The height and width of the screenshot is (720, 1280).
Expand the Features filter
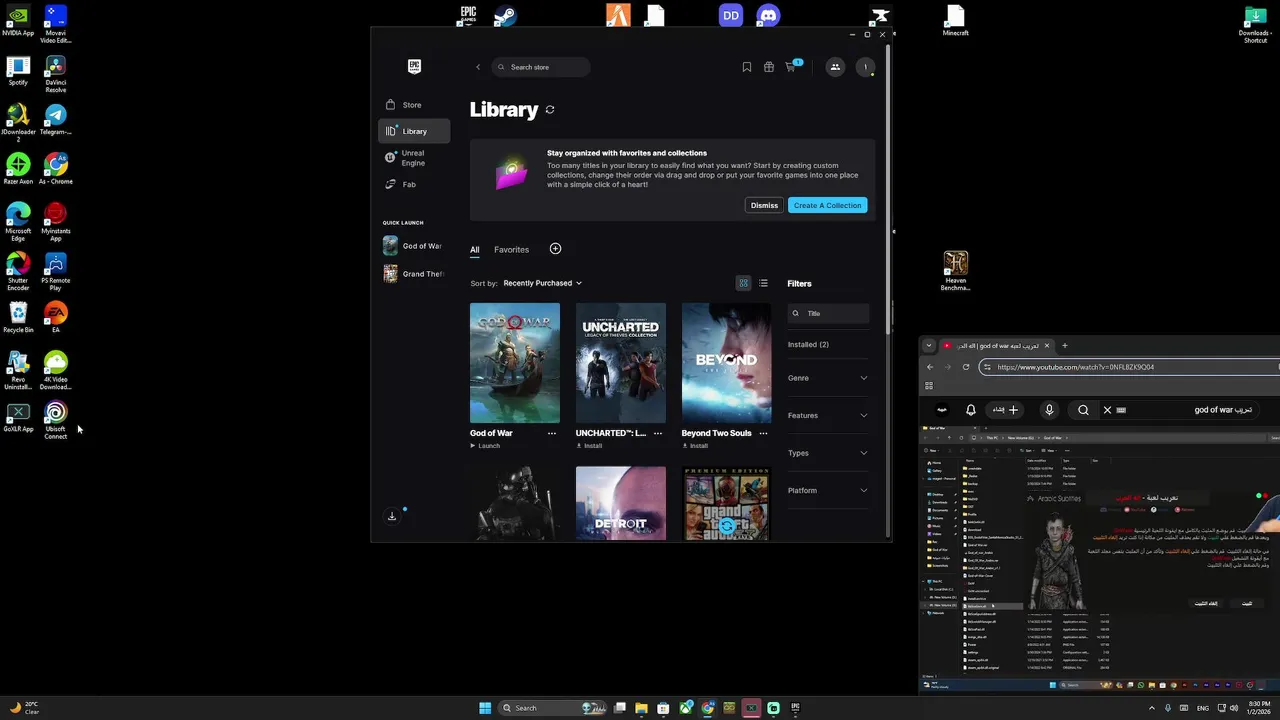click(x=828, y=415)
